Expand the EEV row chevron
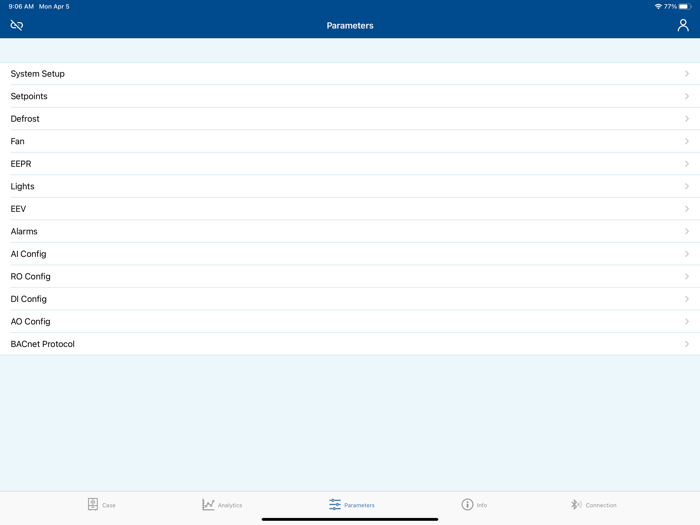 [x=687, y=209]
